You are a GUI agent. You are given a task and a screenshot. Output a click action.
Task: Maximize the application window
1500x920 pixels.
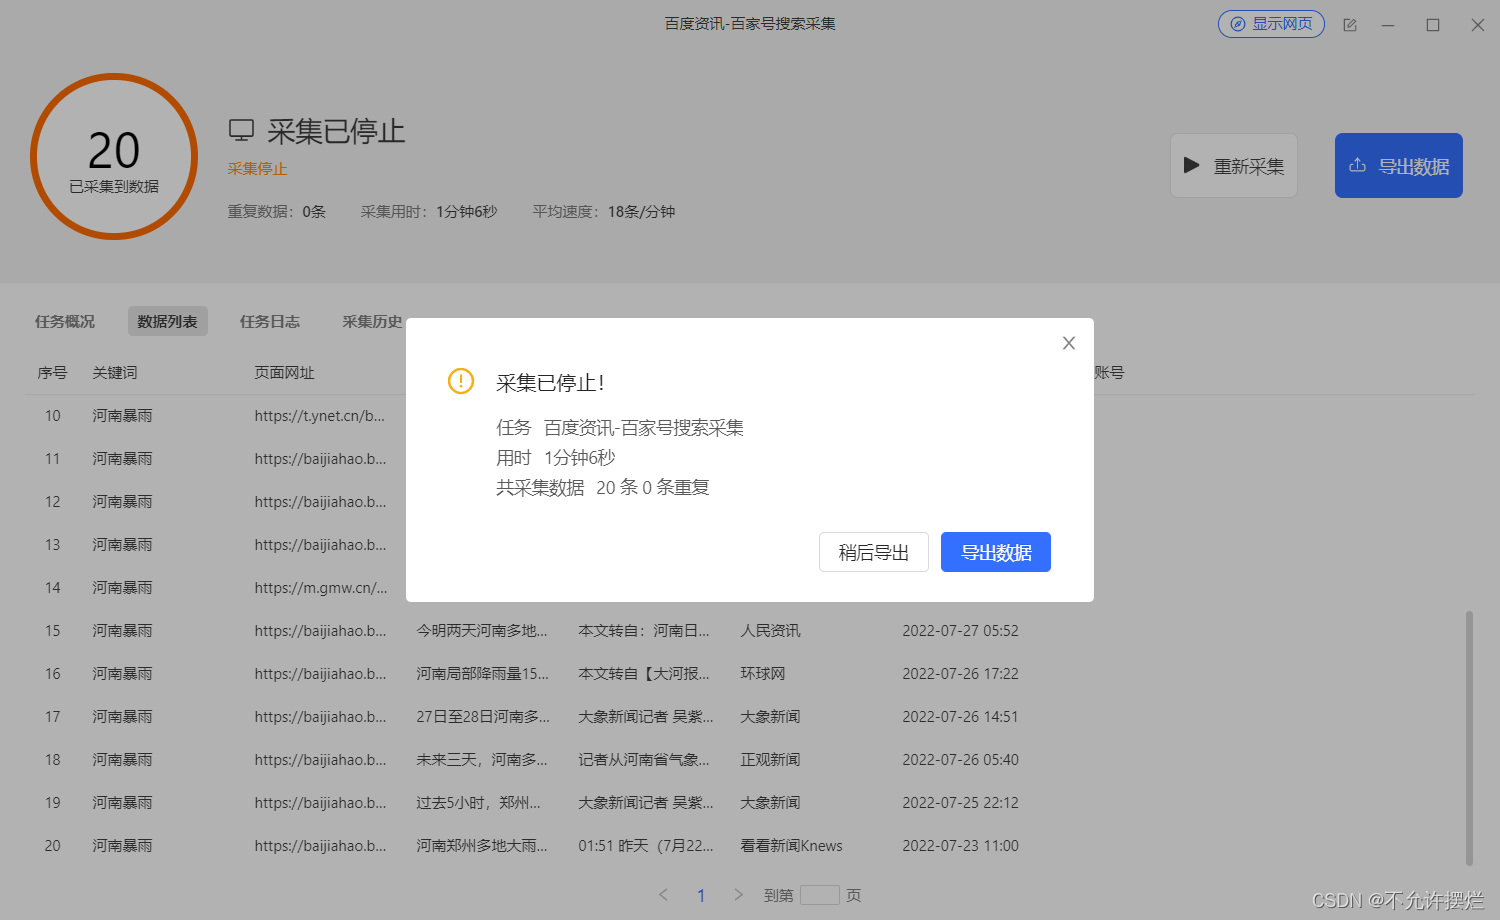coord(1433,25)
